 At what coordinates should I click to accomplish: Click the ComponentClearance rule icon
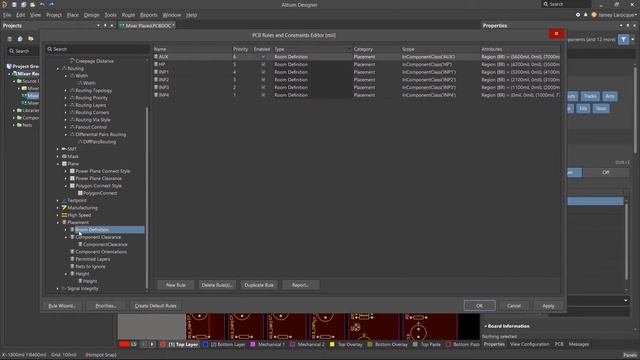point(80,244)
